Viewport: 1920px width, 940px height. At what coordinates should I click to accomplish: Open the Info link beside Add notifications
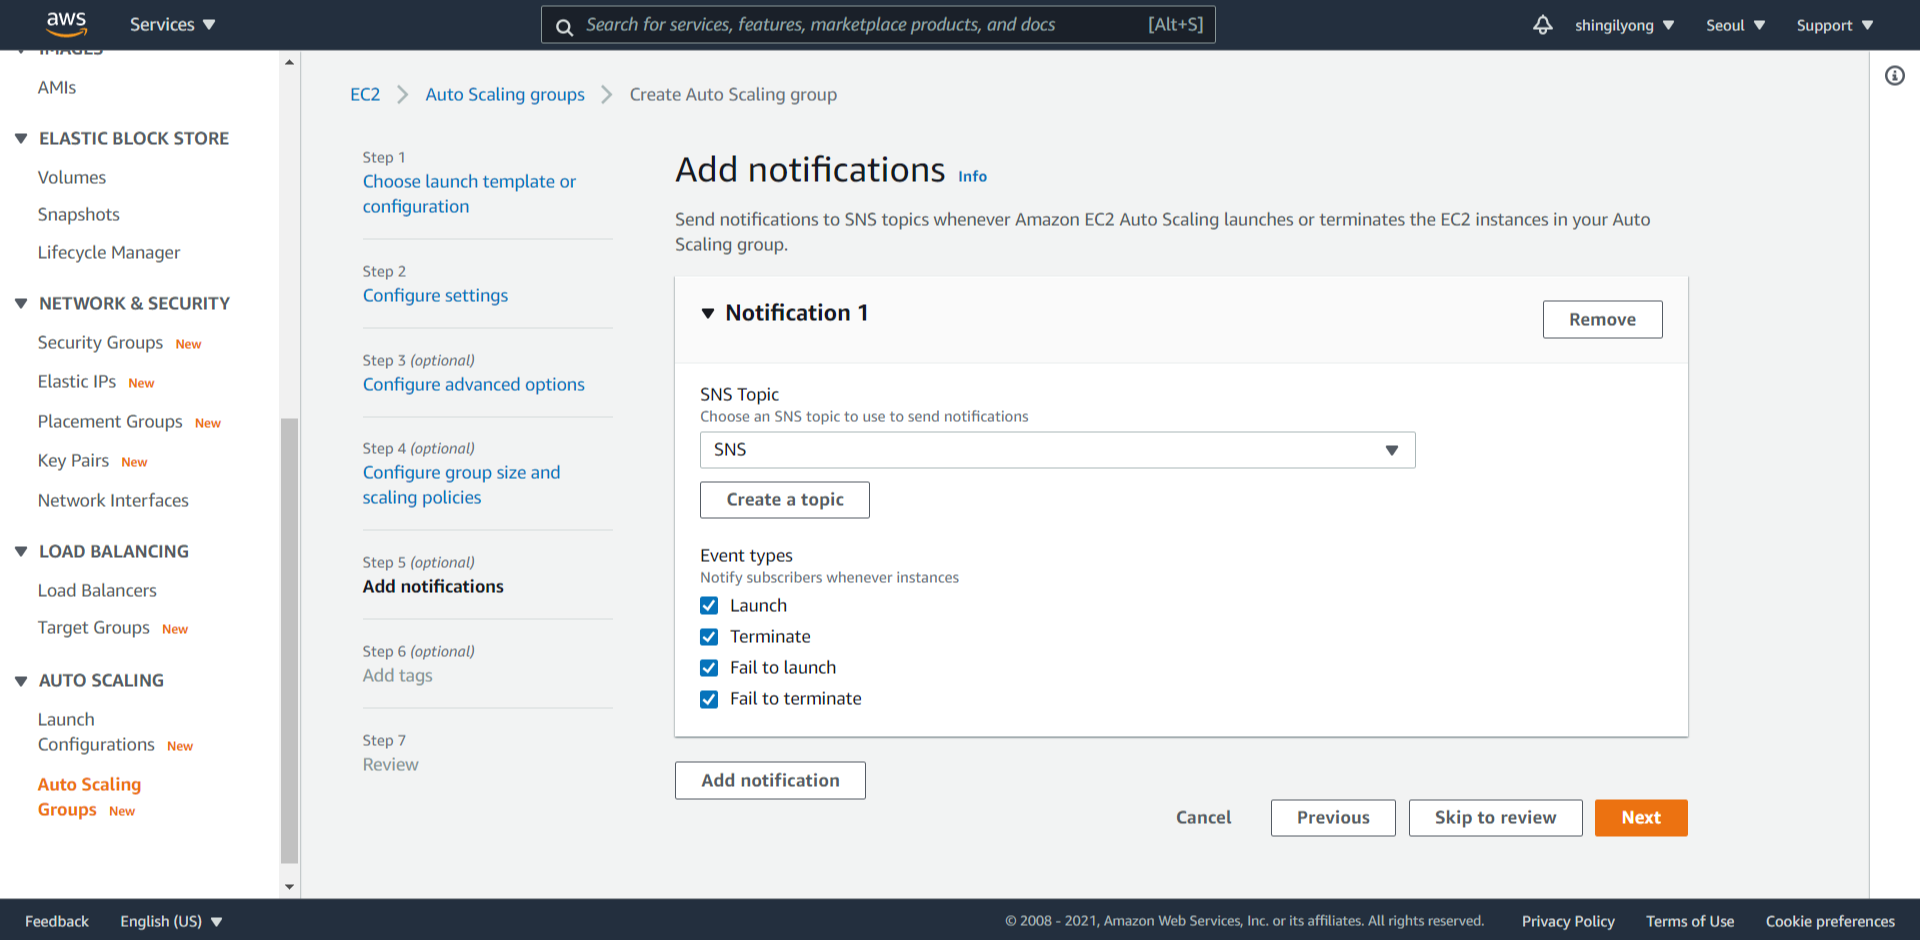972,176
